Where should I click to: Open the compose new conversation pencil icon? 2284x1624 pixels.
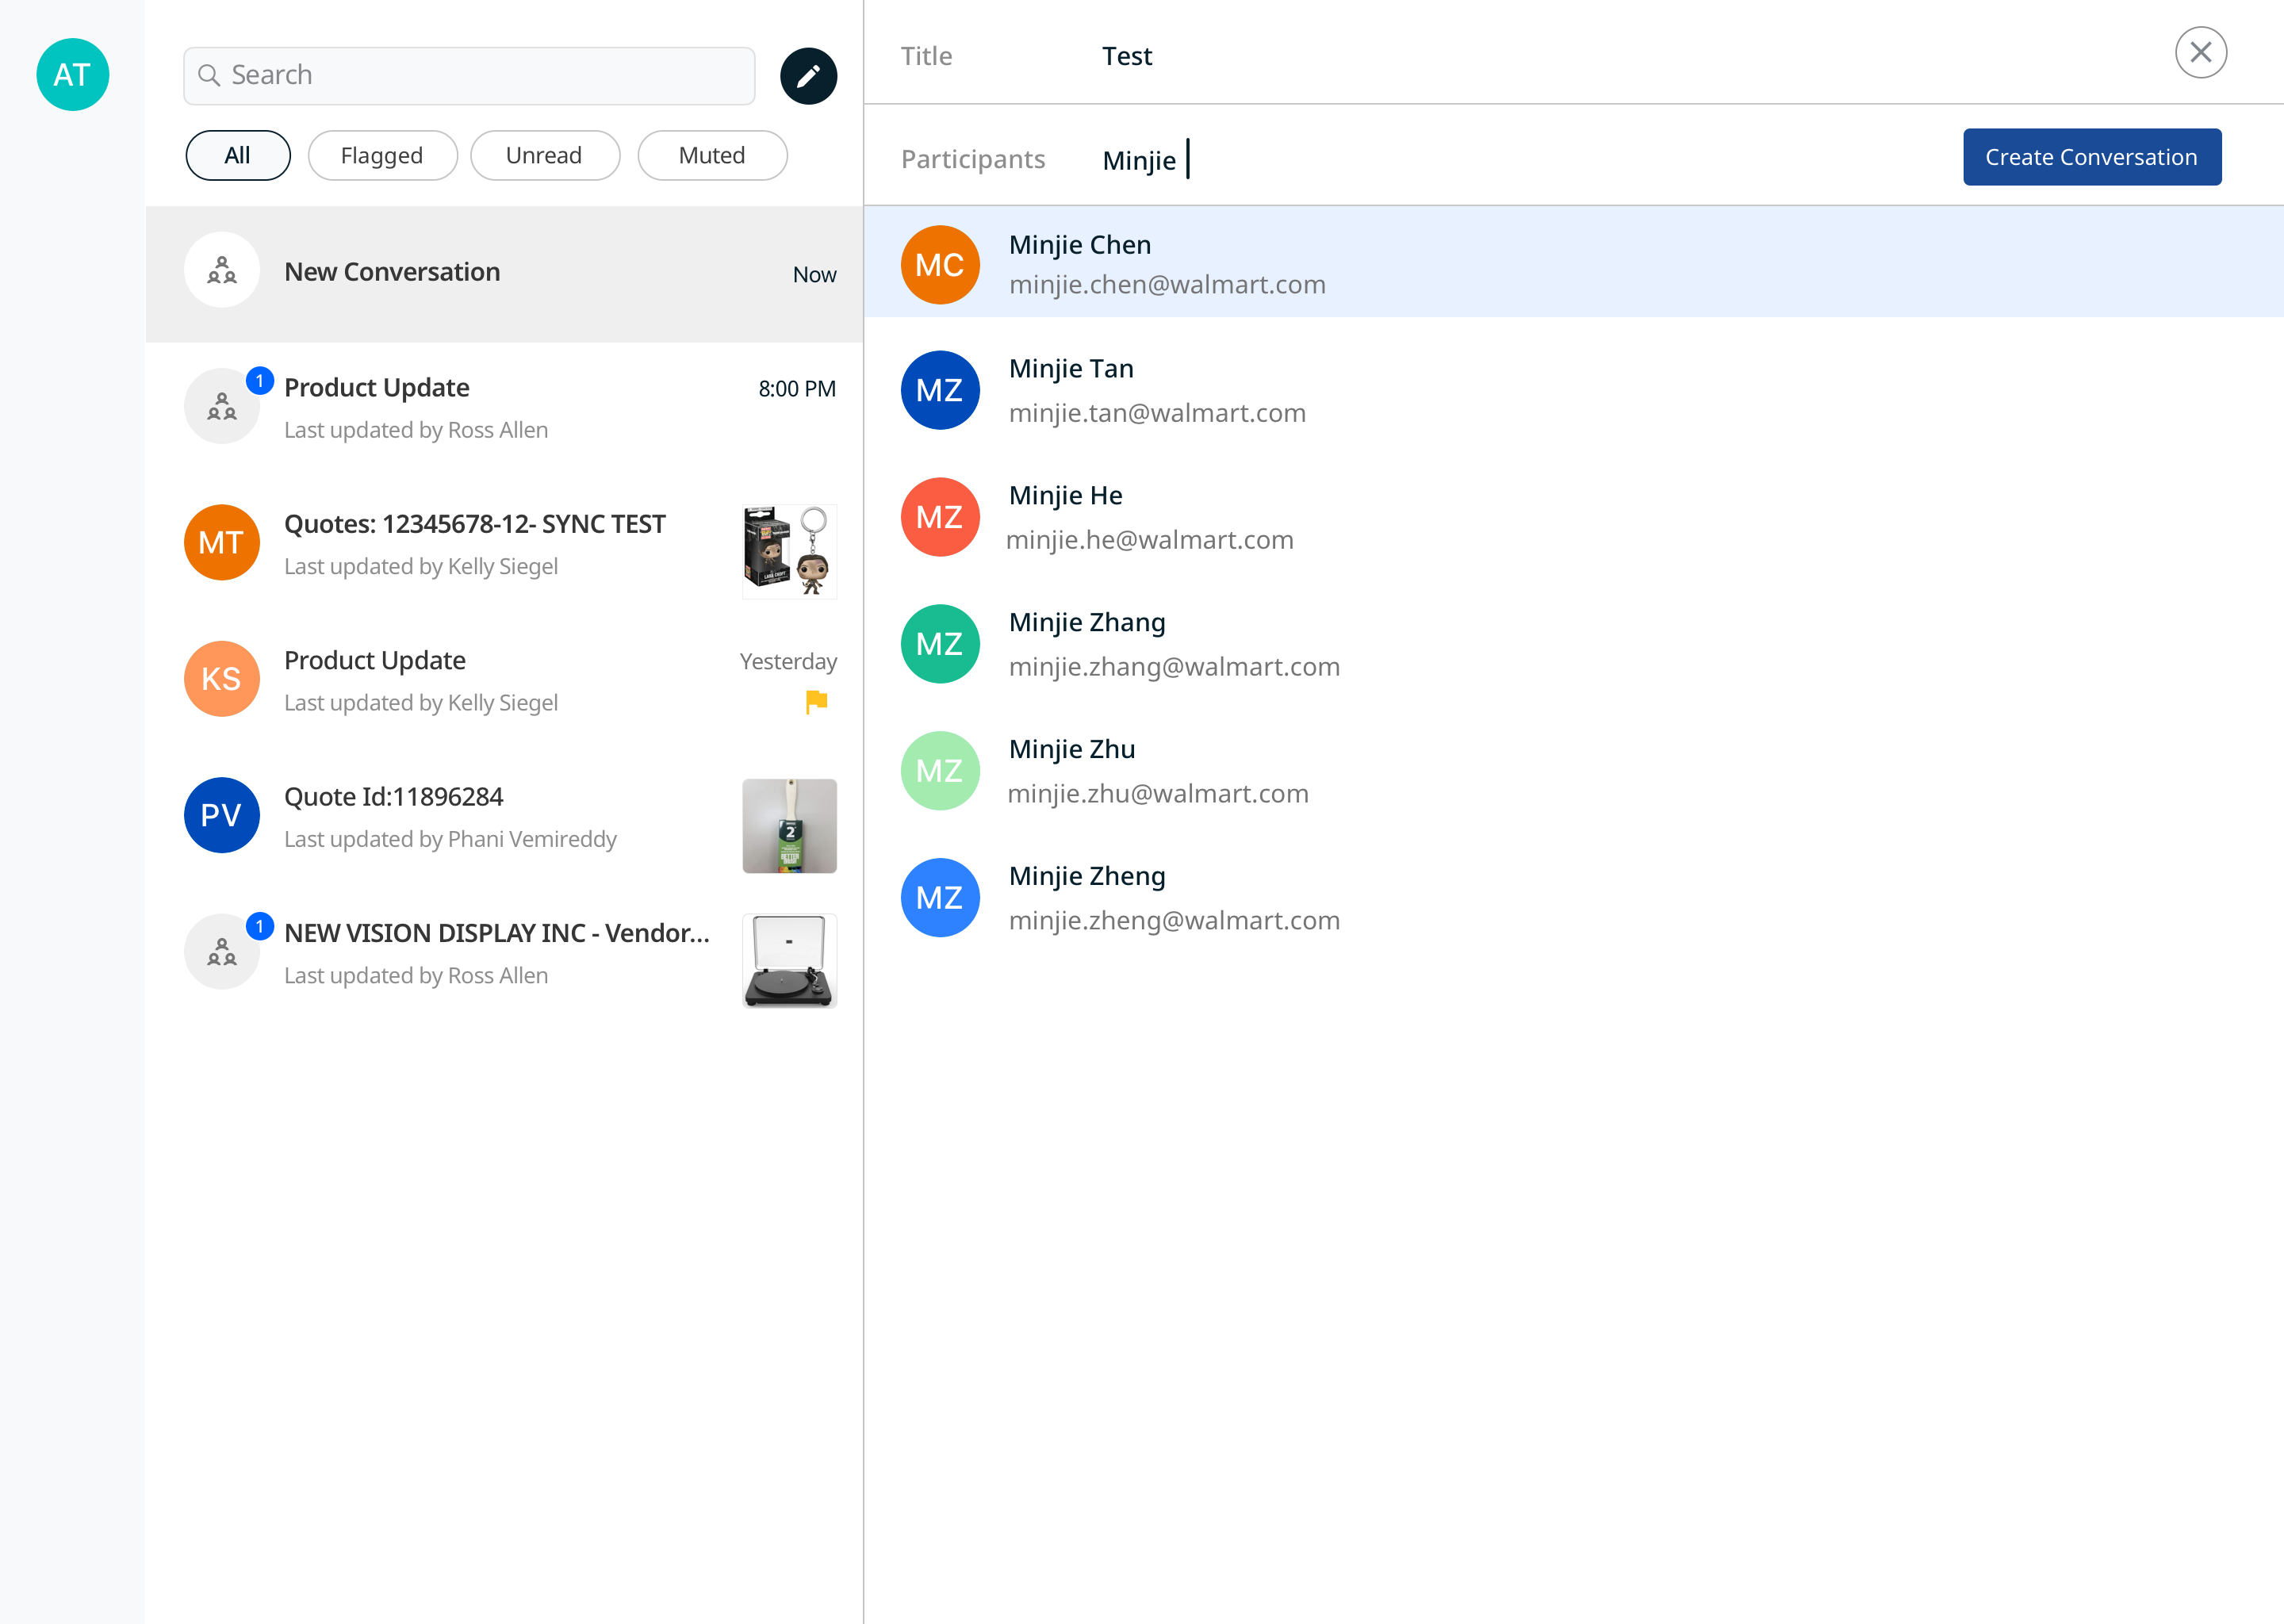(808, 75)
